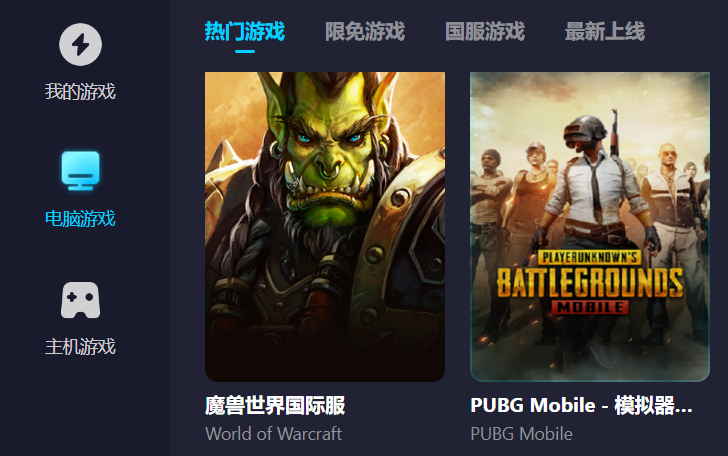Switch to the 热门游戏 tab
Screen dimensions: 728x456
point(245,32)
